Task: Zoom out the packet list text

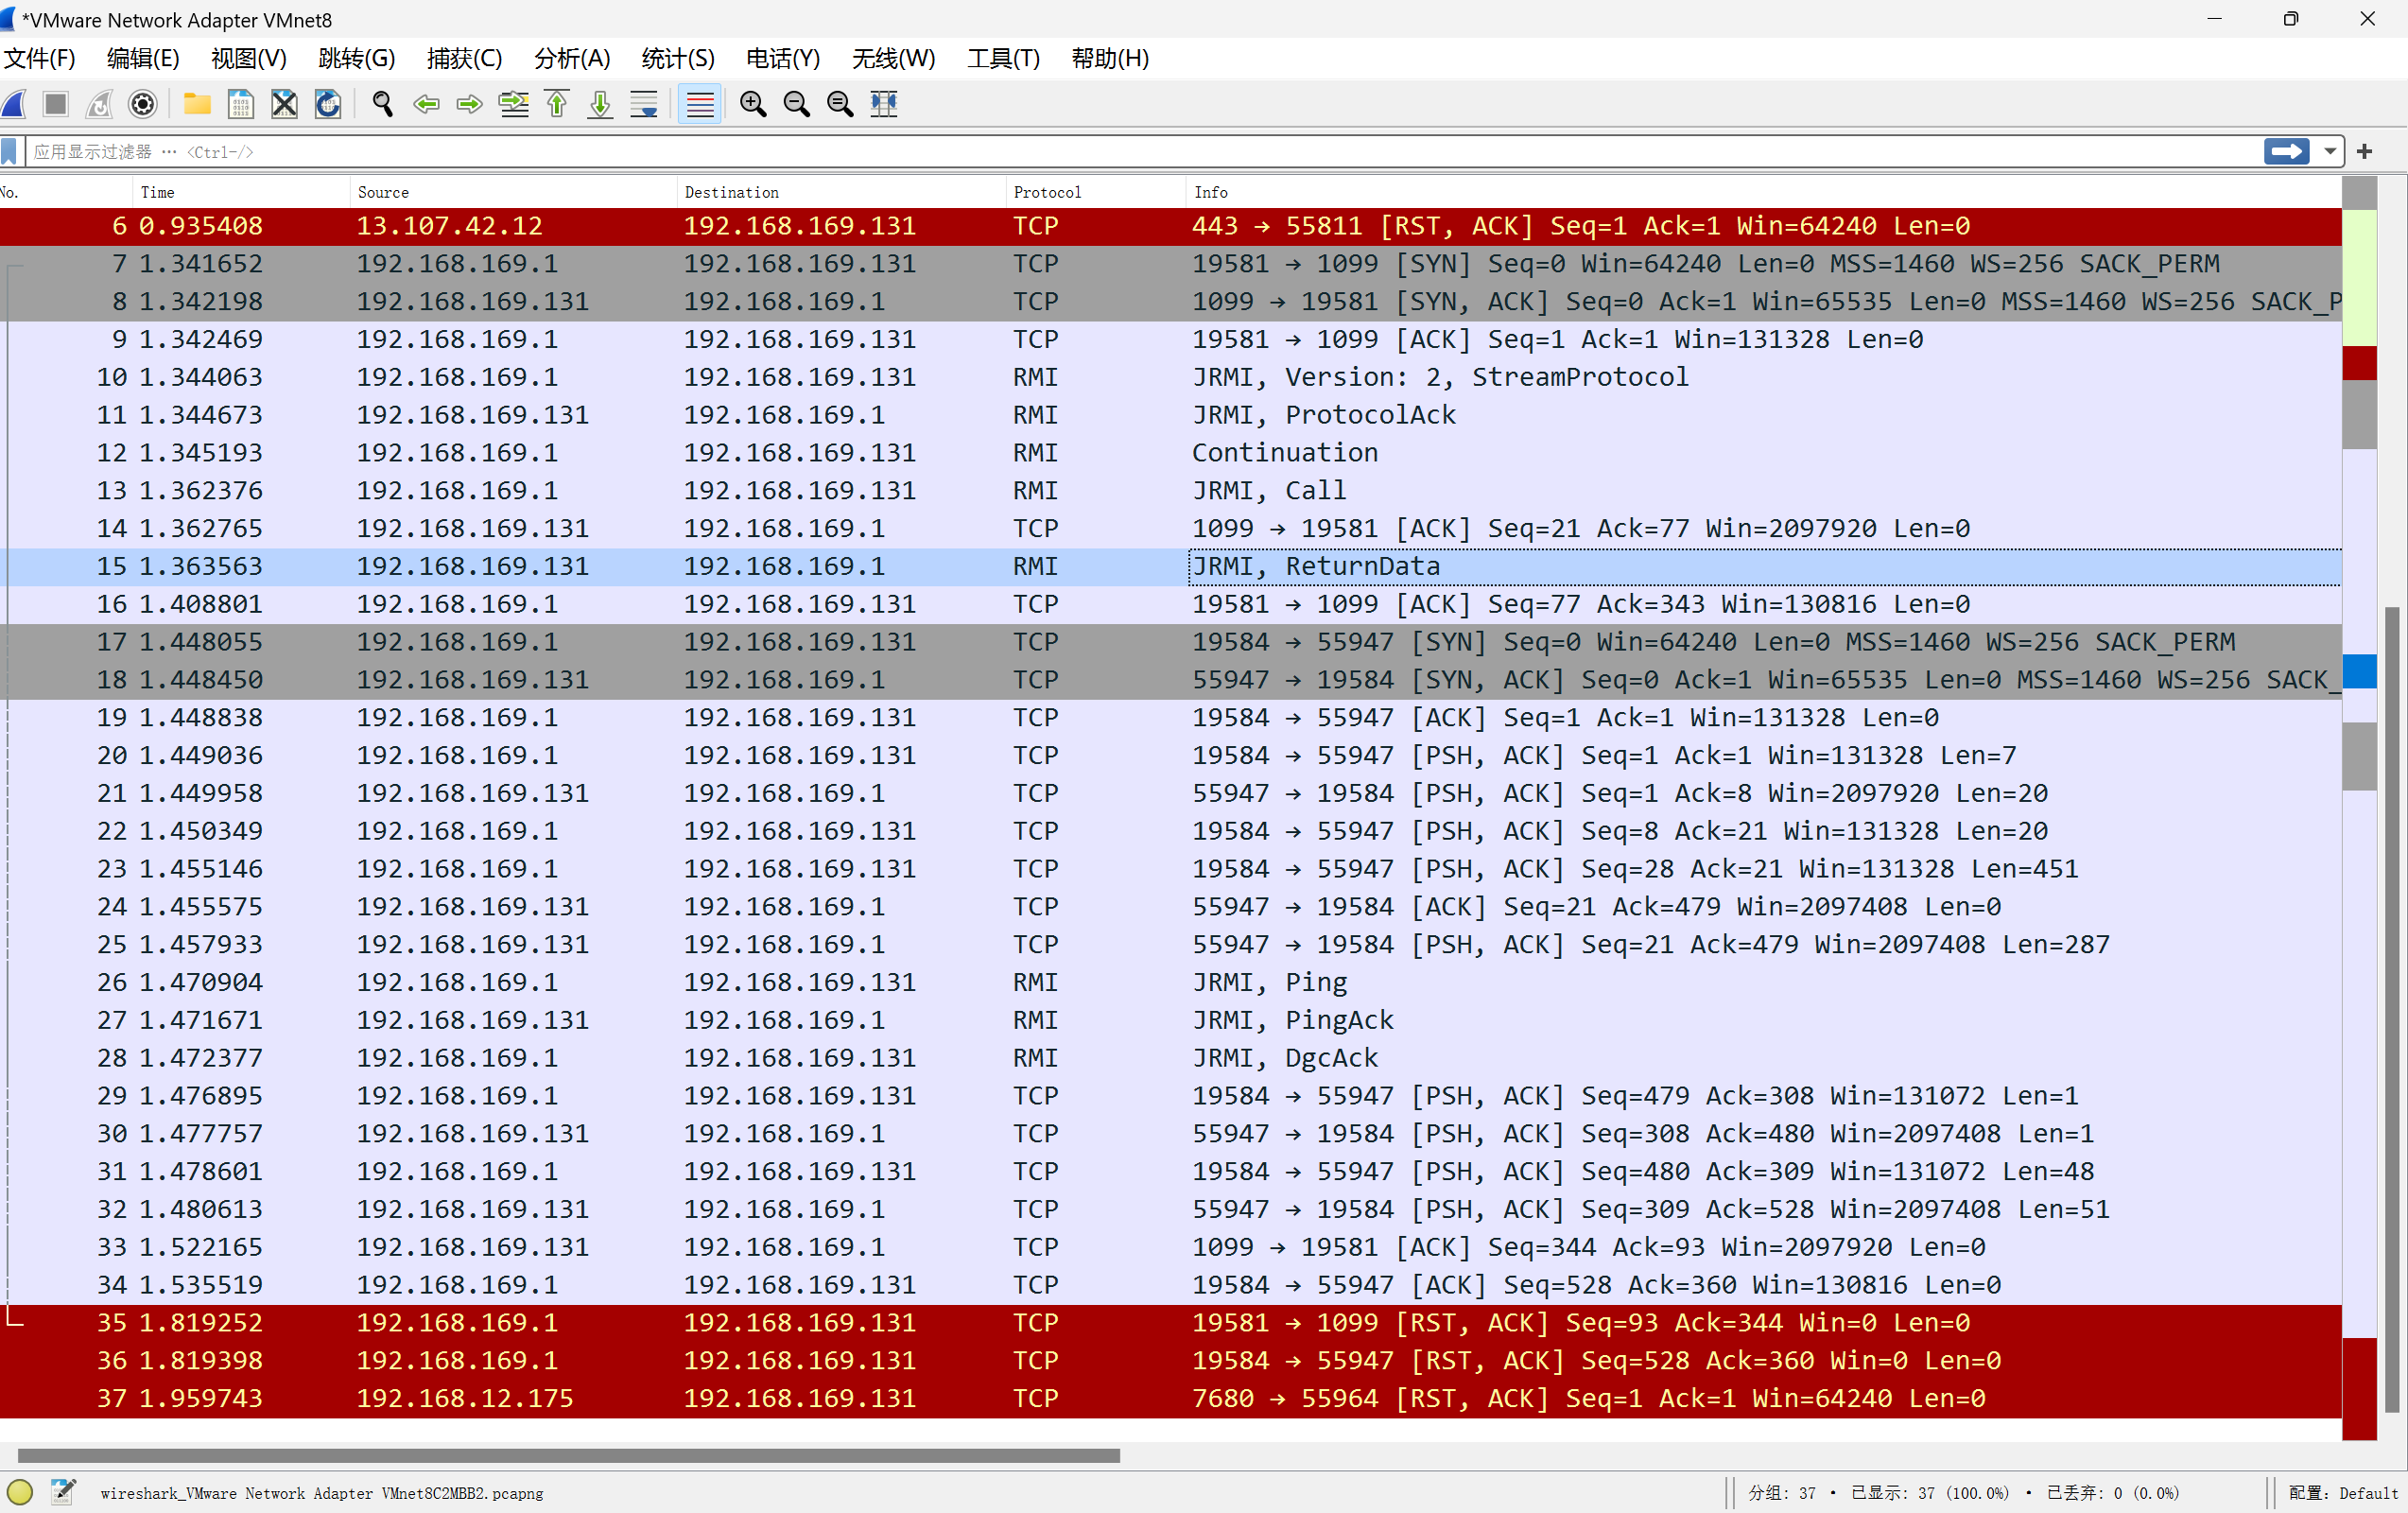Action: 797,104
